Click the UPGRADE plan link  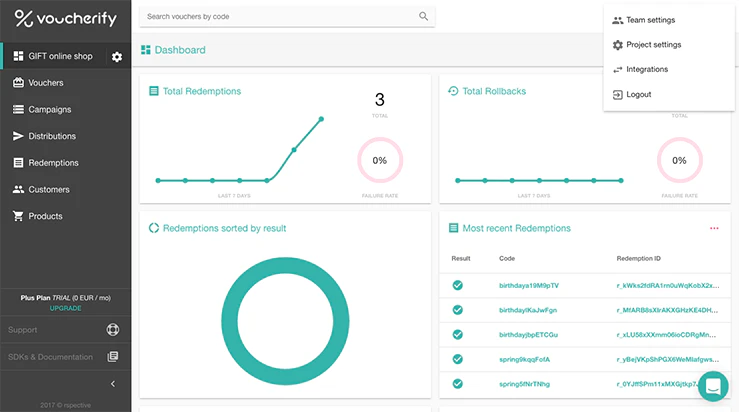(x=66, y=308)
